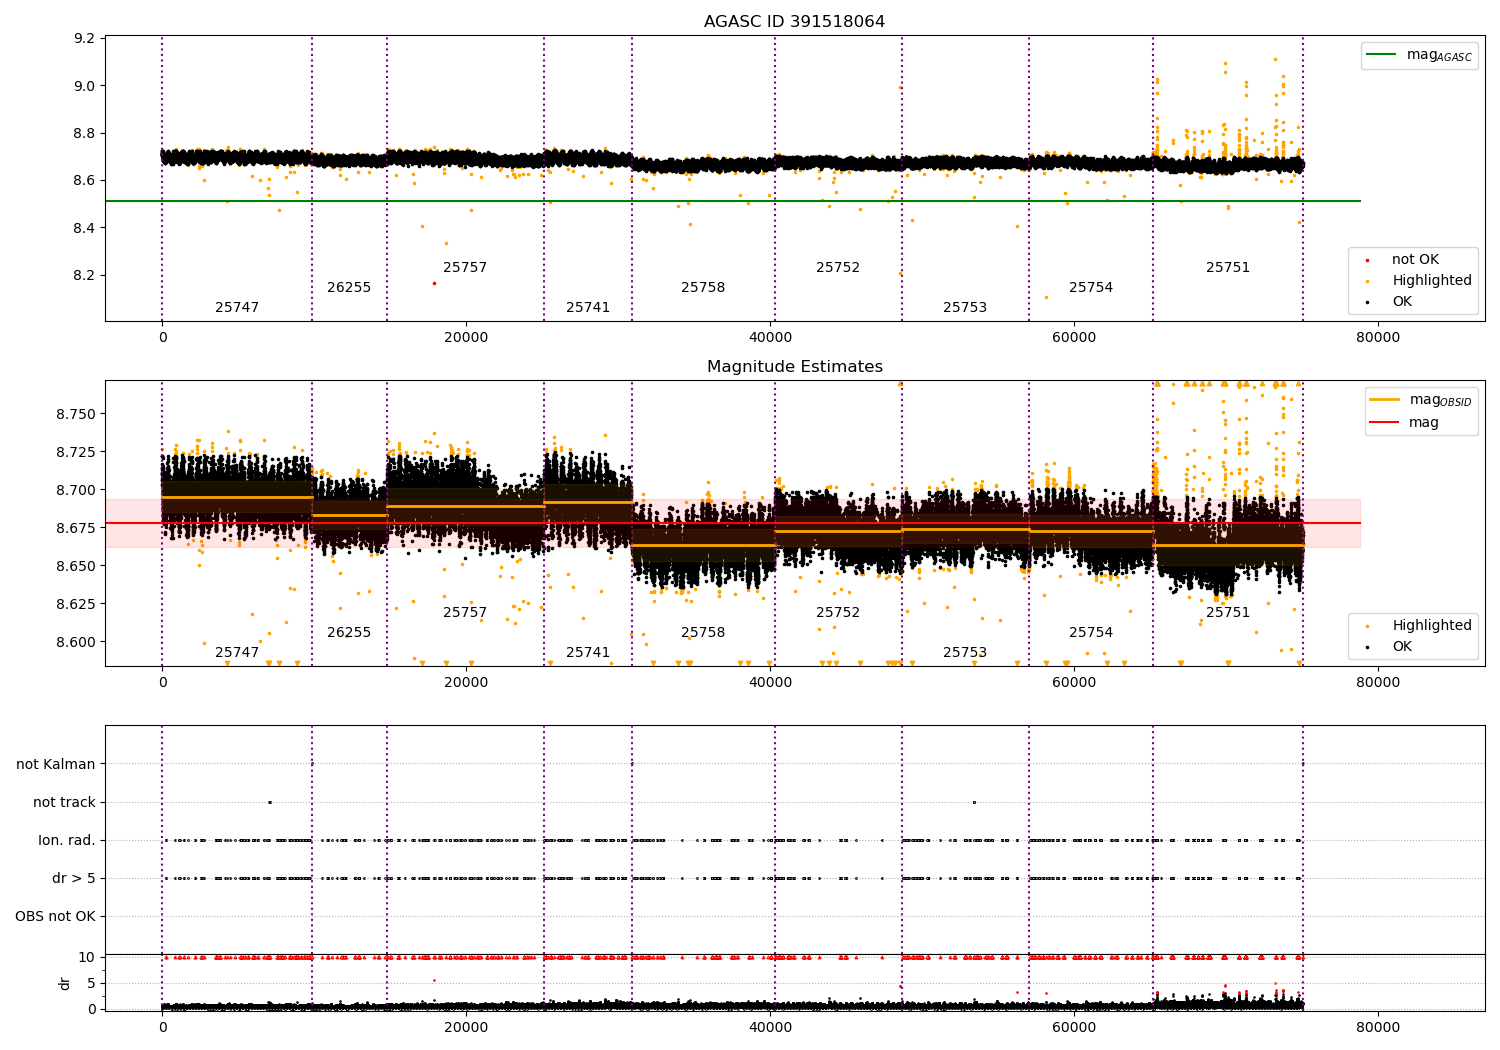Click obsid 25751 in Magnitude Estimates plot
The height and width of the screenshot is (1050, 1500).
1228,612
